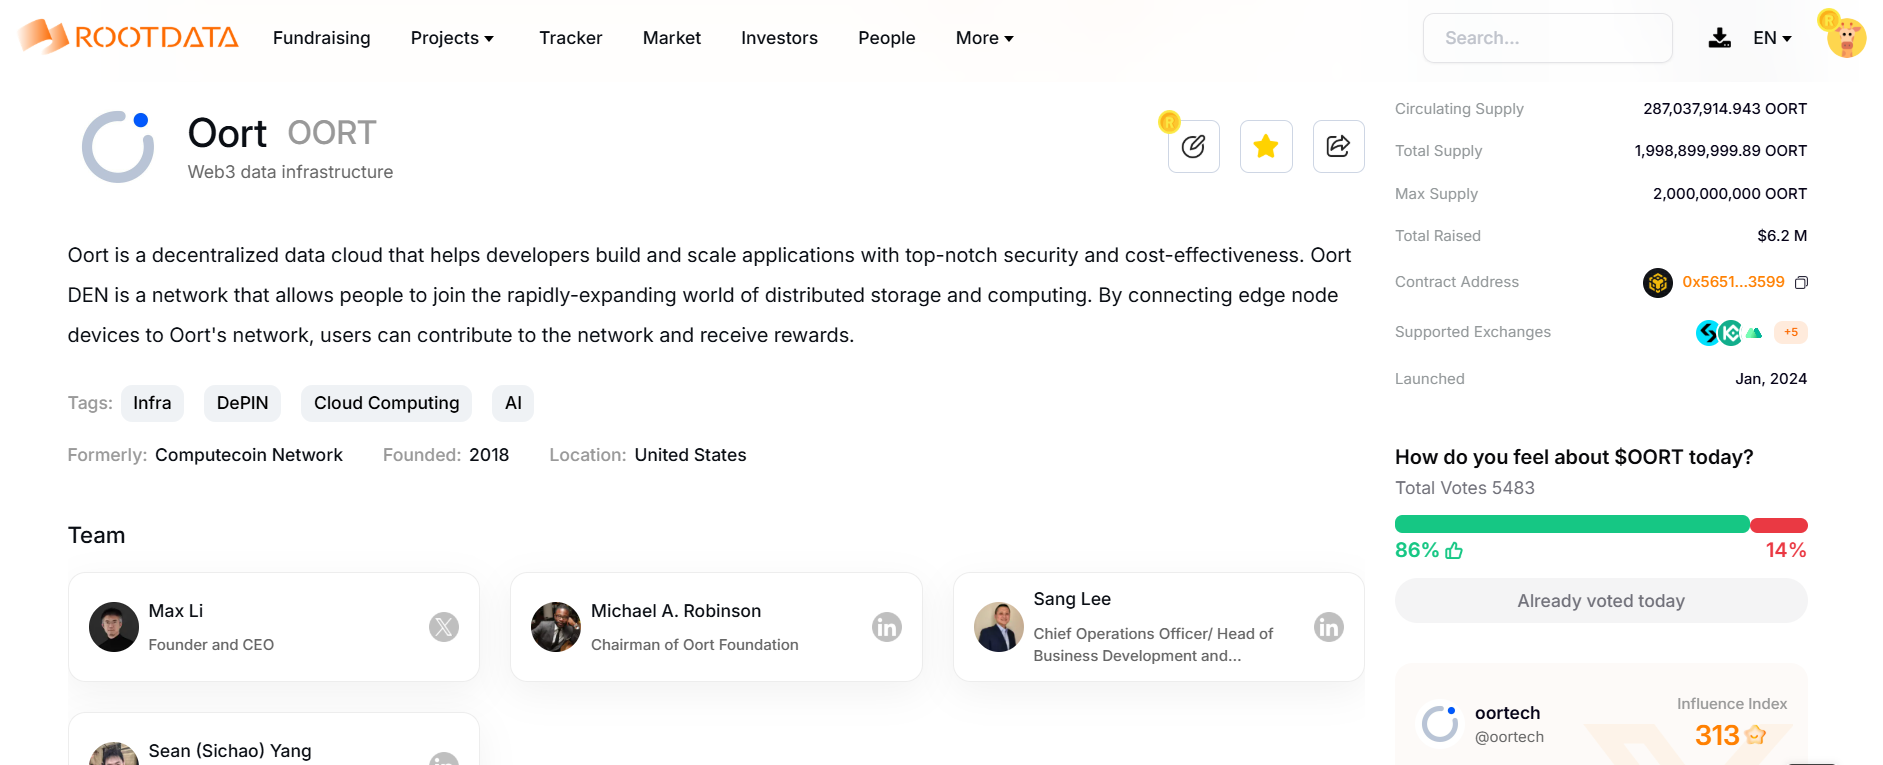Click in the Search field
The image size is (1883, 765).
tap(1547, 38)
